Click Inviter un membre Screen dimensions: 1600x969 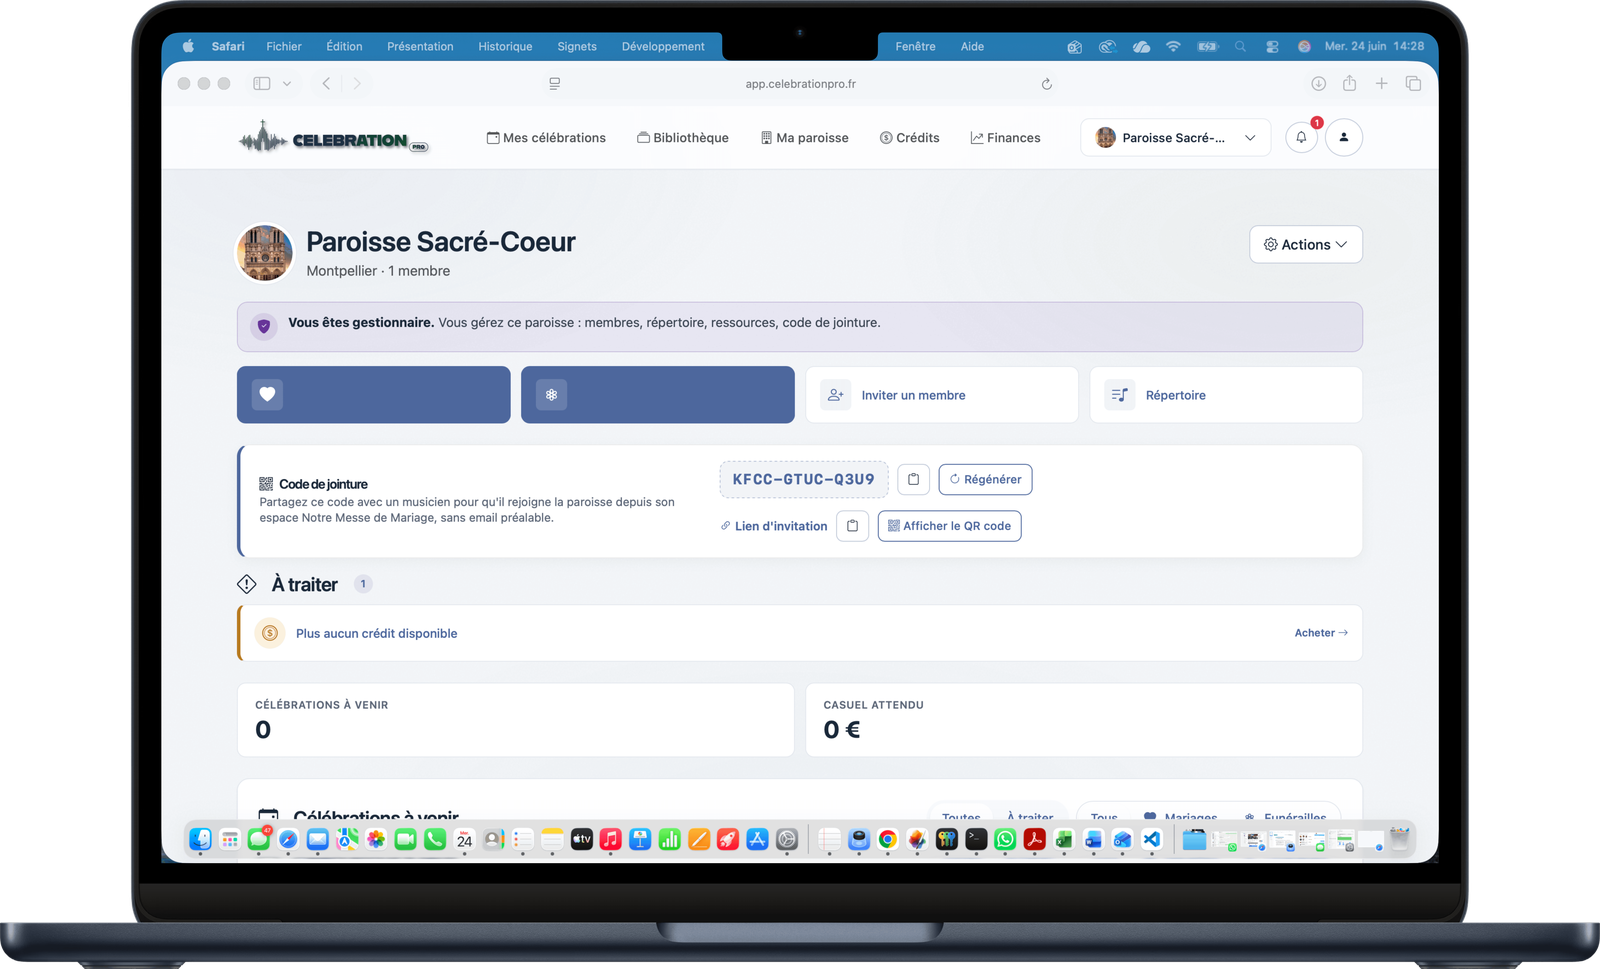(942, 395)
